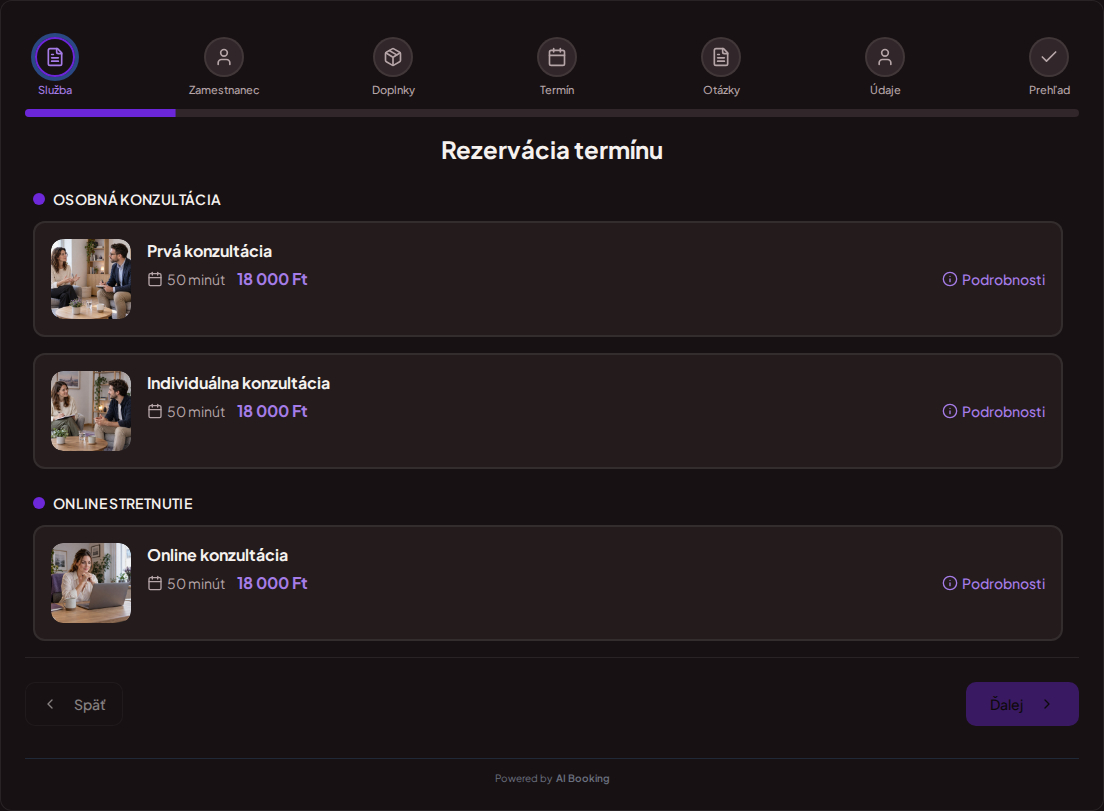This screenshot has height=811, width=1104.
Task: Click the Zamestnanec step label
Action: click(x=224, y=90)
